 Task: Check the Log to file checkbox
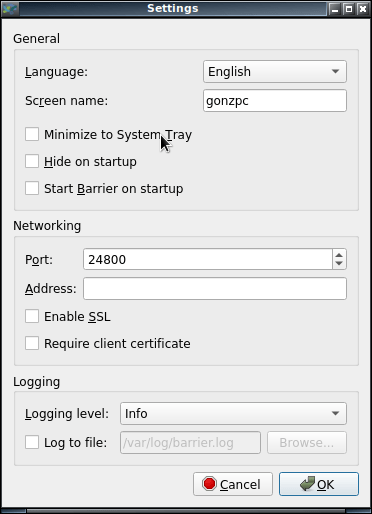(x=32, y=442)
